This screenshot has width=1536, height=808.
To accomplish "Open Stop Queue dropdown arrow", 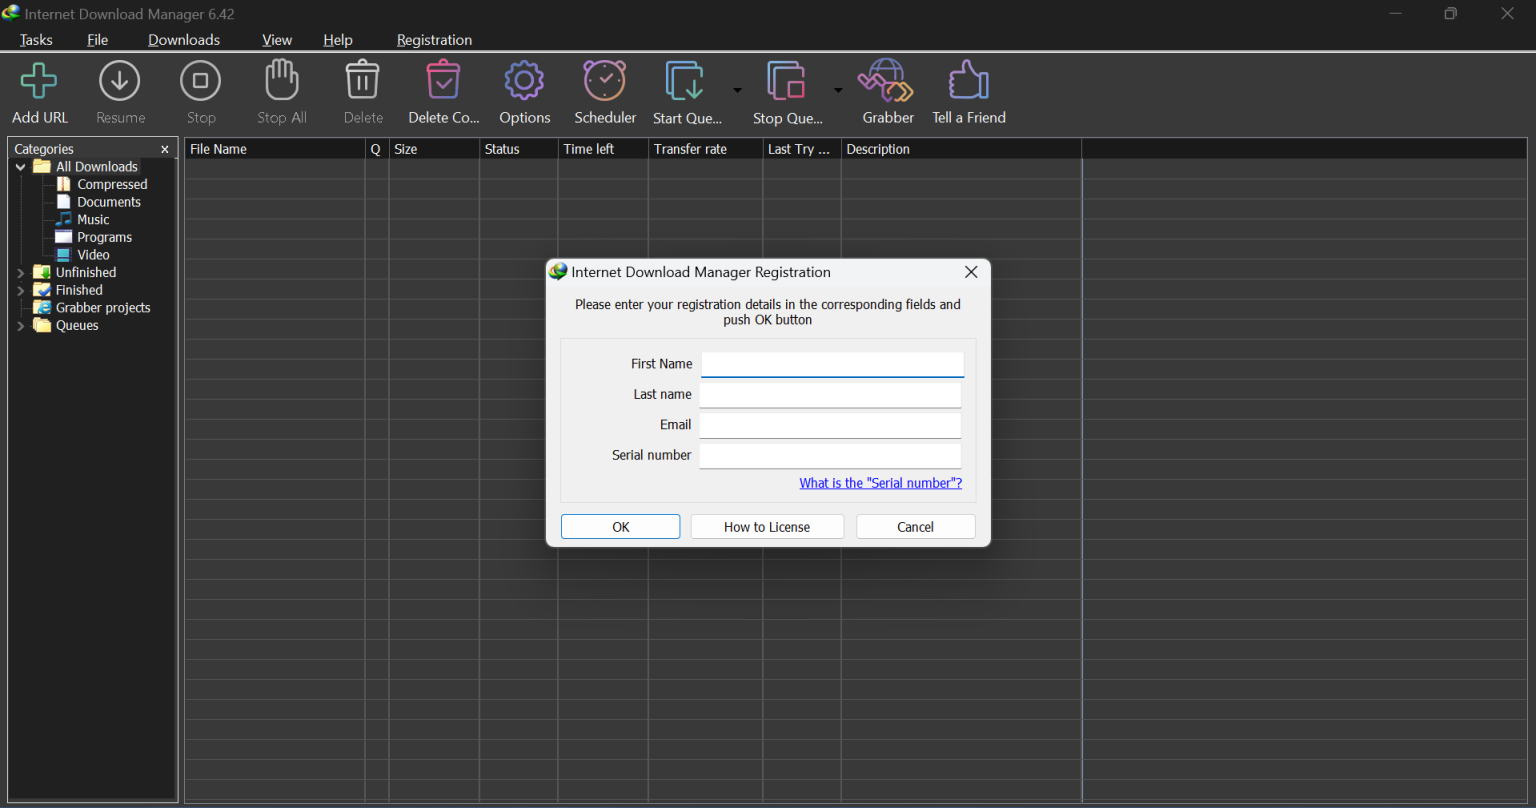I will click(x=838, y=90).
